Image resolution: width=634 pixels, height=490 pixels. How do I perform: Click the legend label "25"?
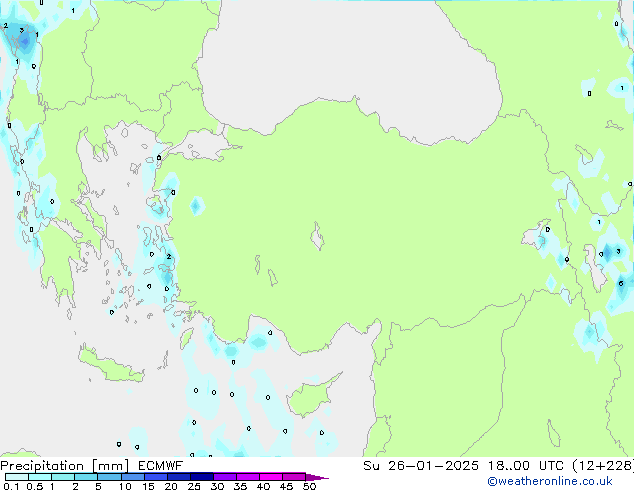point(194,486)
